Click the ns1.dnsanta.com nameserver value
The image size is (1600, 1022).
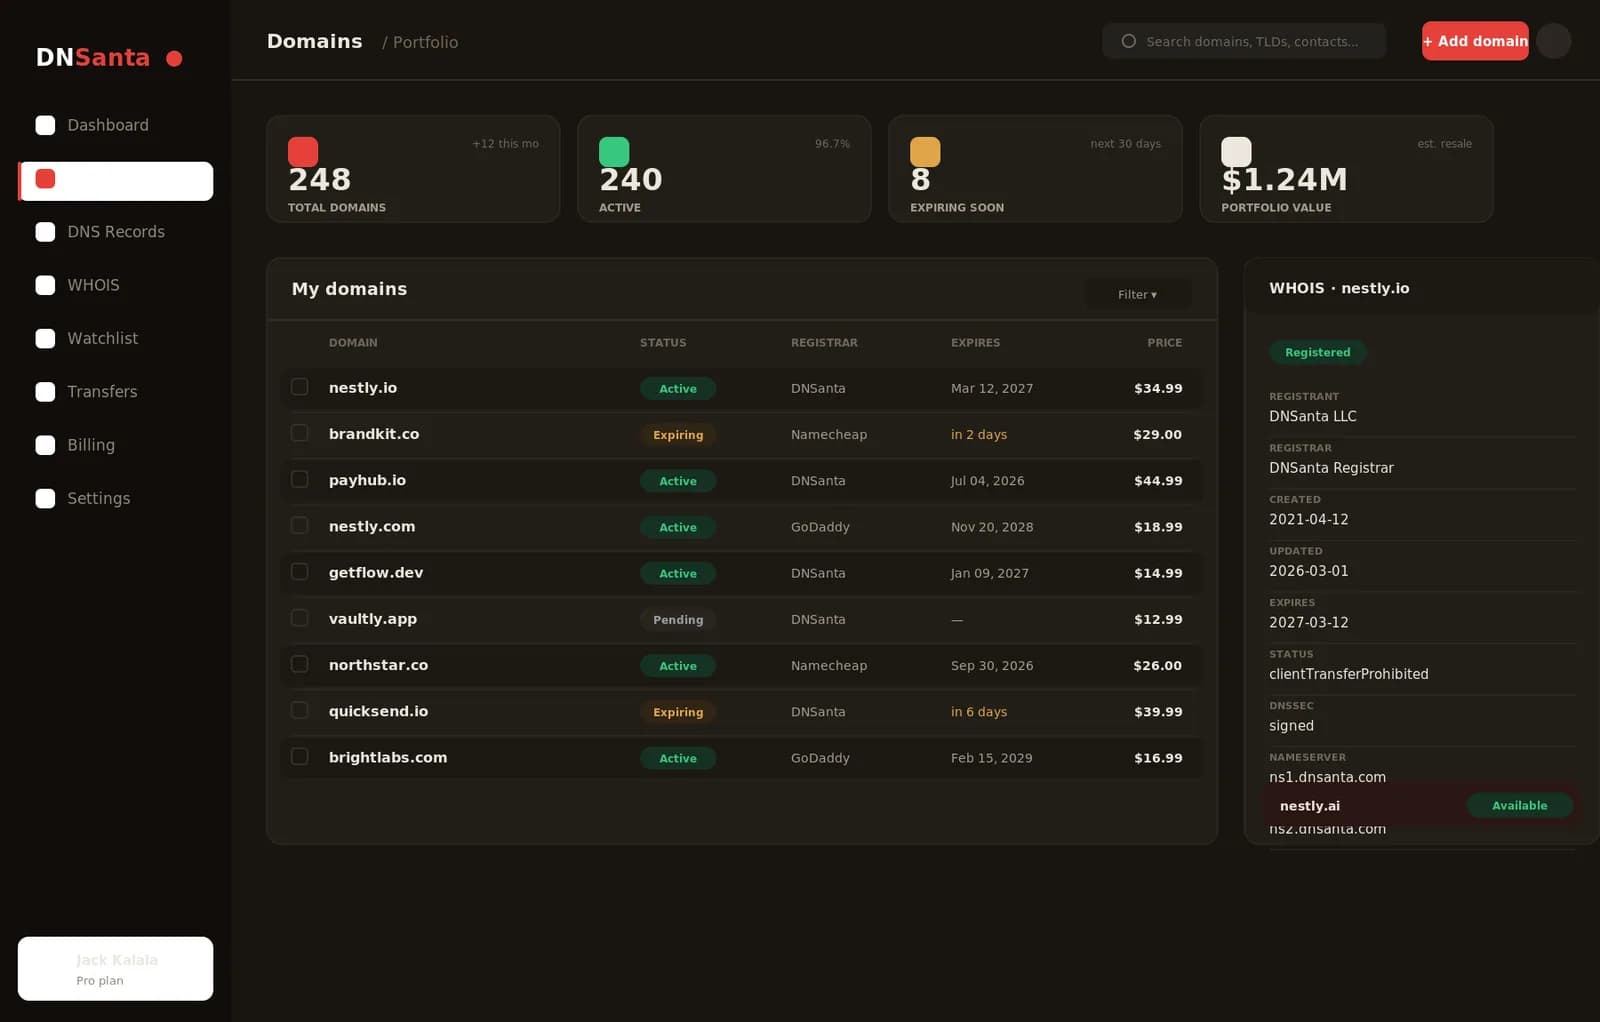(1327, 777)
